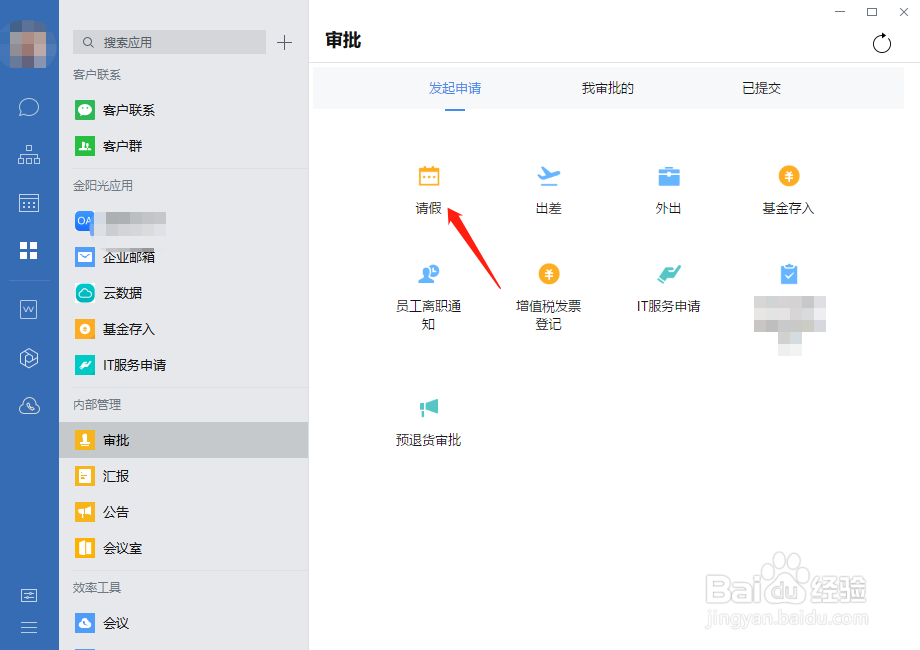920x650 pixels.
Task: Select the organization contacts icon in the sidebar
Action: (28, 154)
